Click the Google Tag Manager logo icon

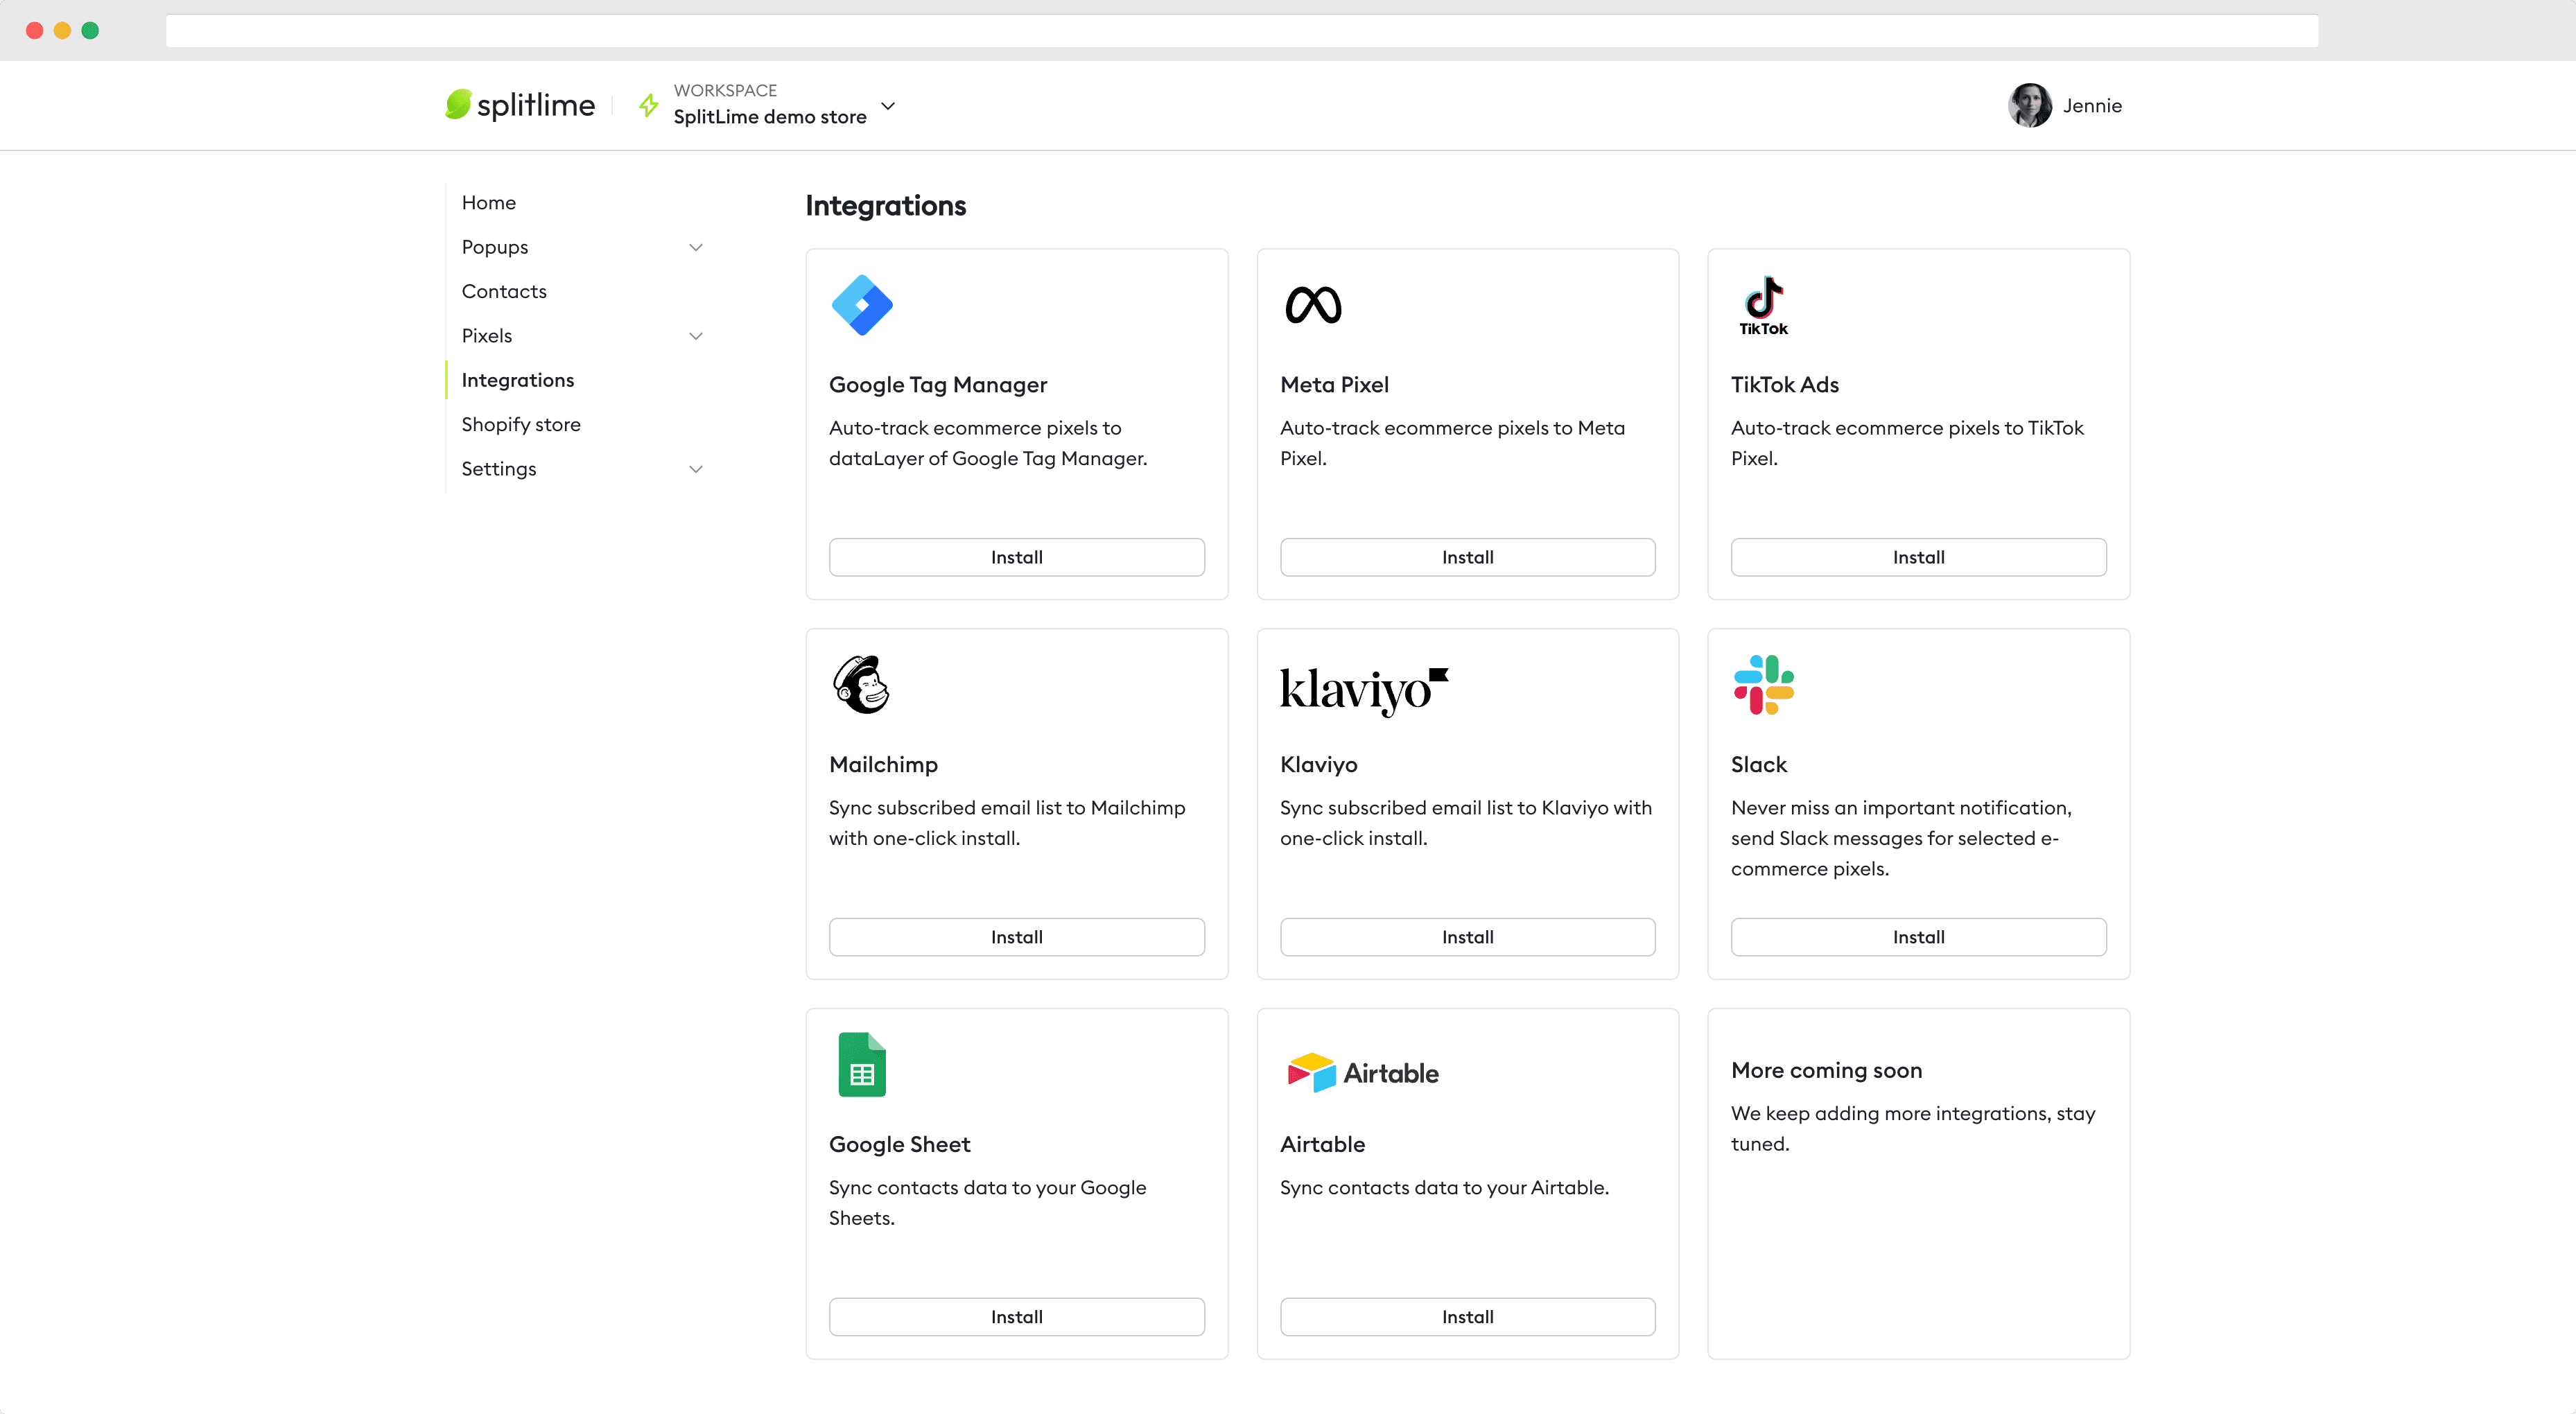(861, 305)
